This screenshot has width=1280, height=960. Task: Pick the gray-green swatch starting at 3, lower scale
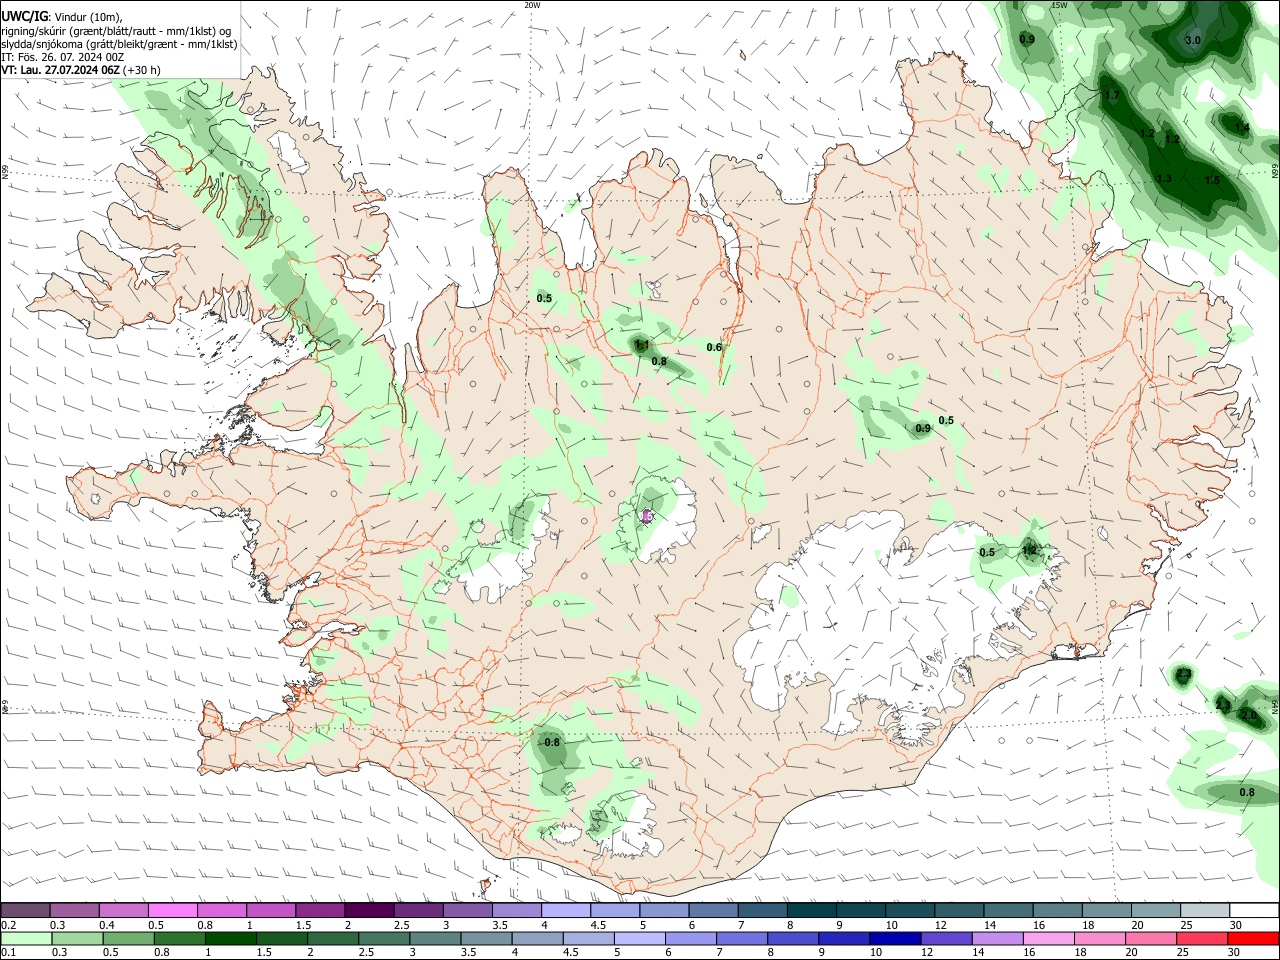(436, 939)
